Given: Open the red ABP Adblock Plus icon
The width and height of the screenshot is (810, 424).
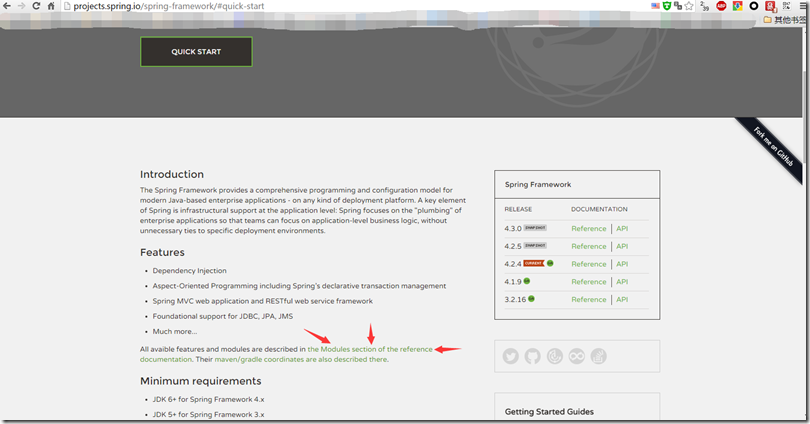Looking at the screenshot, I should (721, 6).
